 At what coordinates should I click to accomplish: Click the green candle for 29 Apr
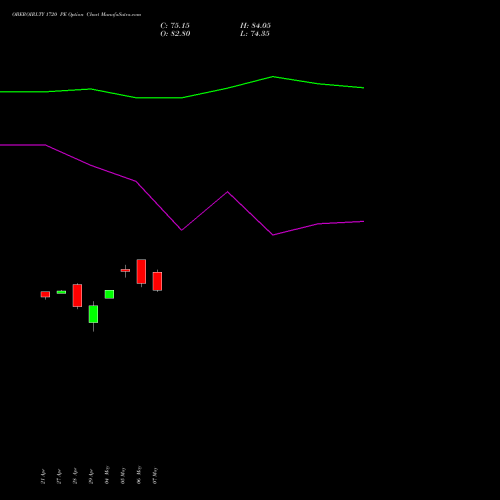point(93,314)
